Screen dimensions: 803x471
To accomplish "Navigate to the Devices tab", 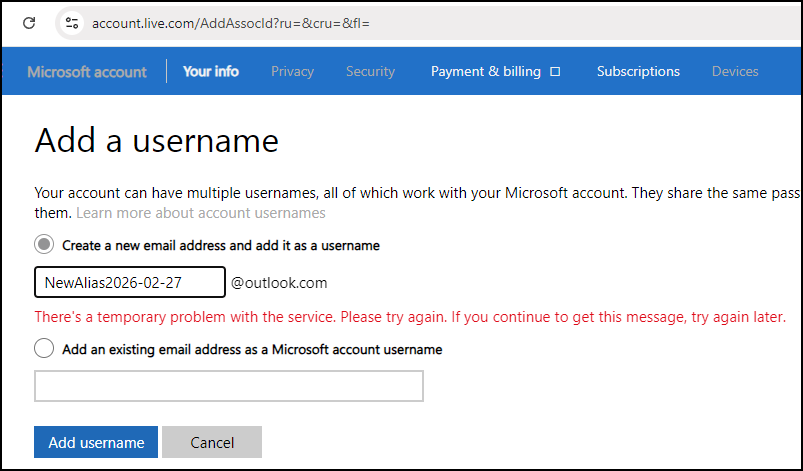I will 735,72.
